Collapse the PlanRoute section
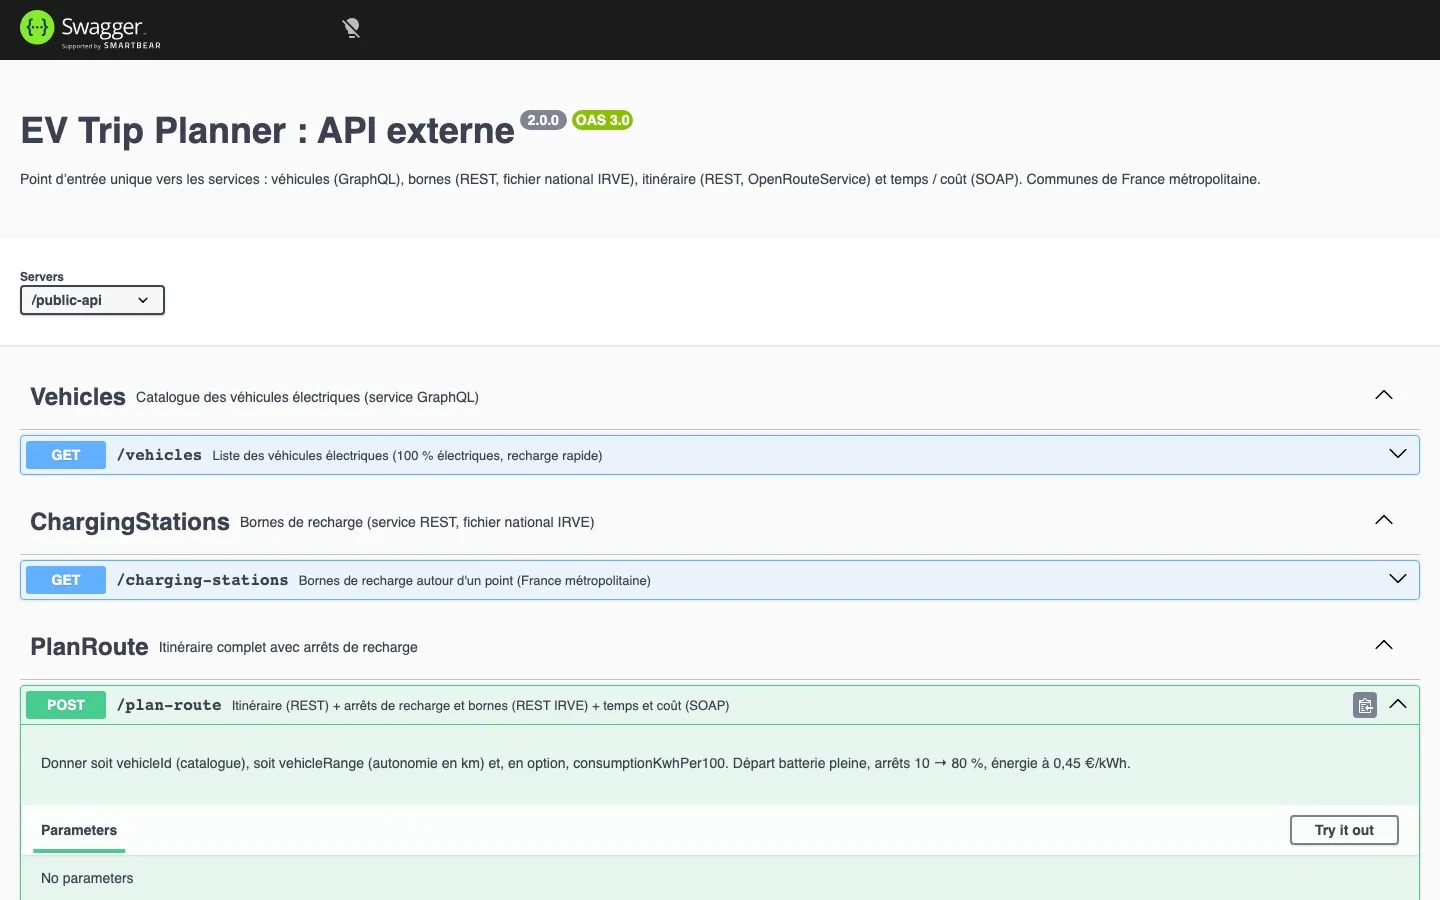1440x900 pixels. click(x=1384, y=646)
